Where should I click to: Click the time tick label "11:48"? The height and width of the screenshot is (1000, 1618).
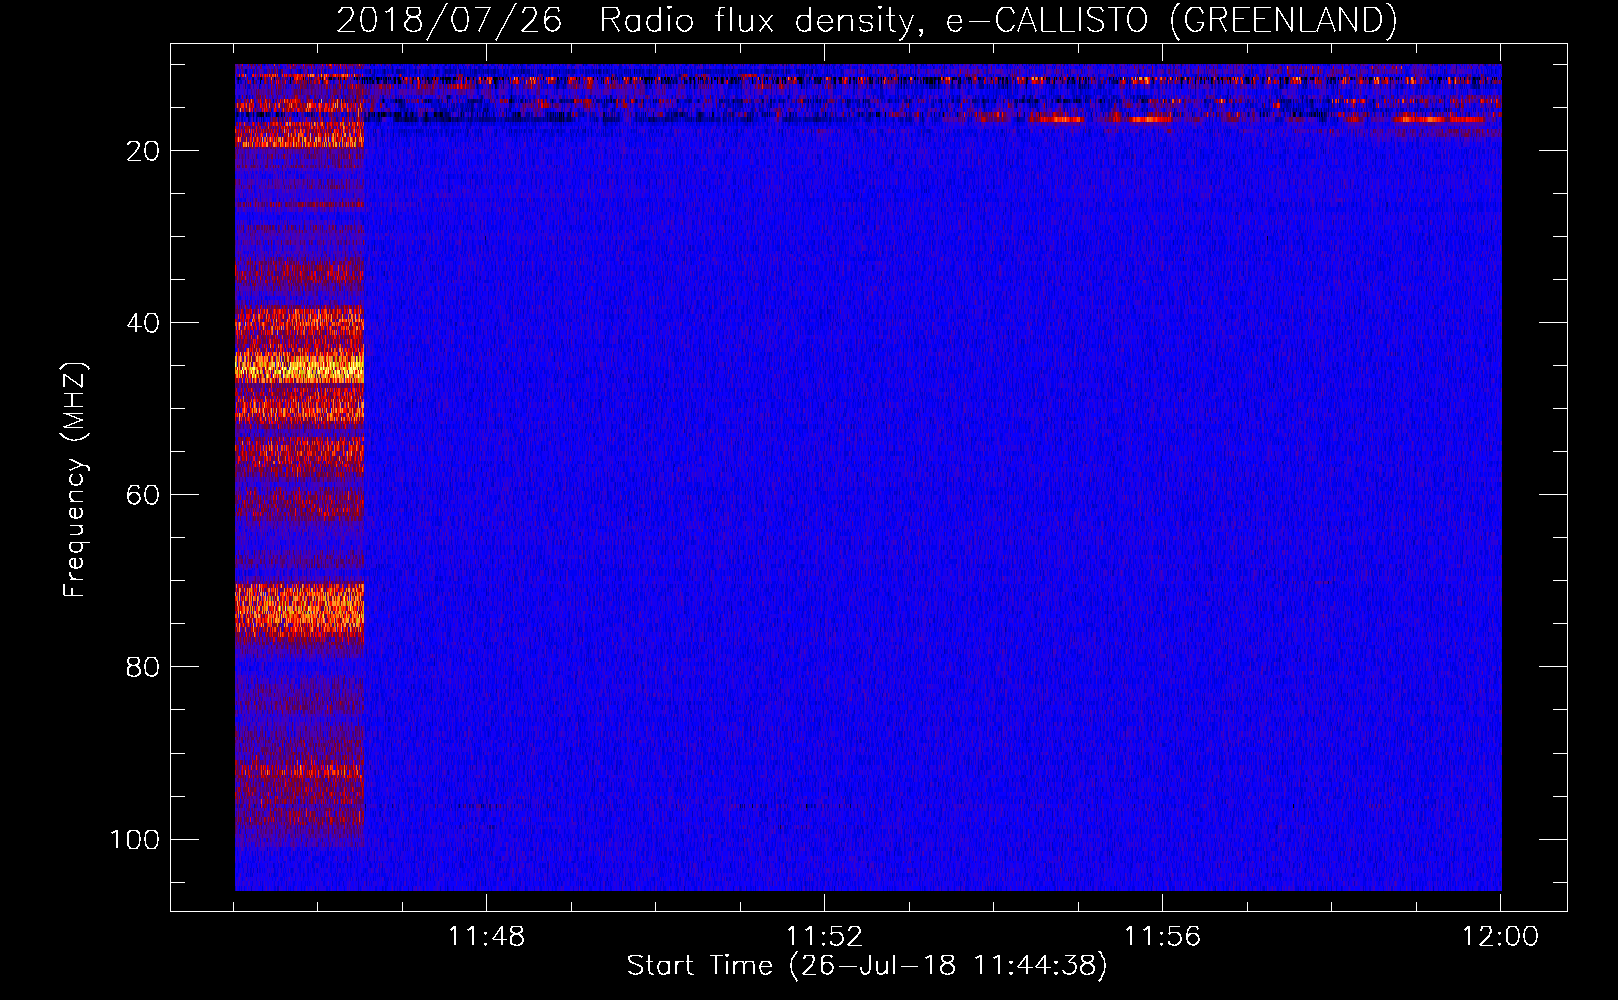[x=486, y=937]
